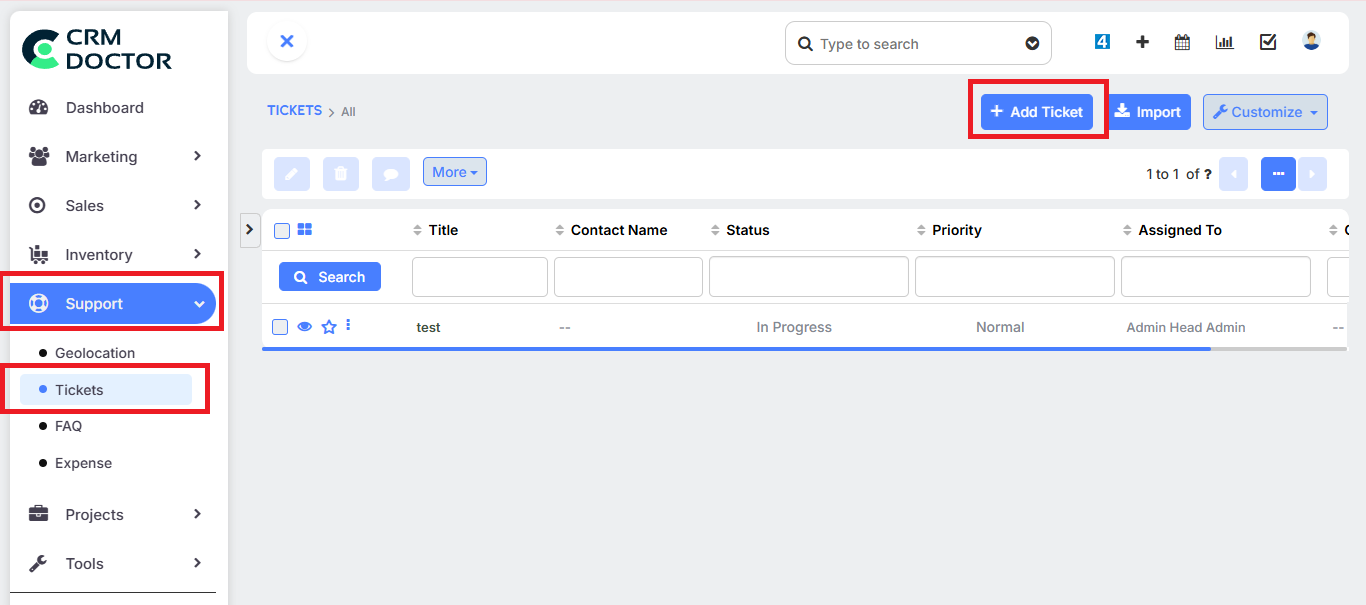This screenshot has width=1366, height=605.
Task: Check the test ticket row checkbox
Action: tap(280, 327)
